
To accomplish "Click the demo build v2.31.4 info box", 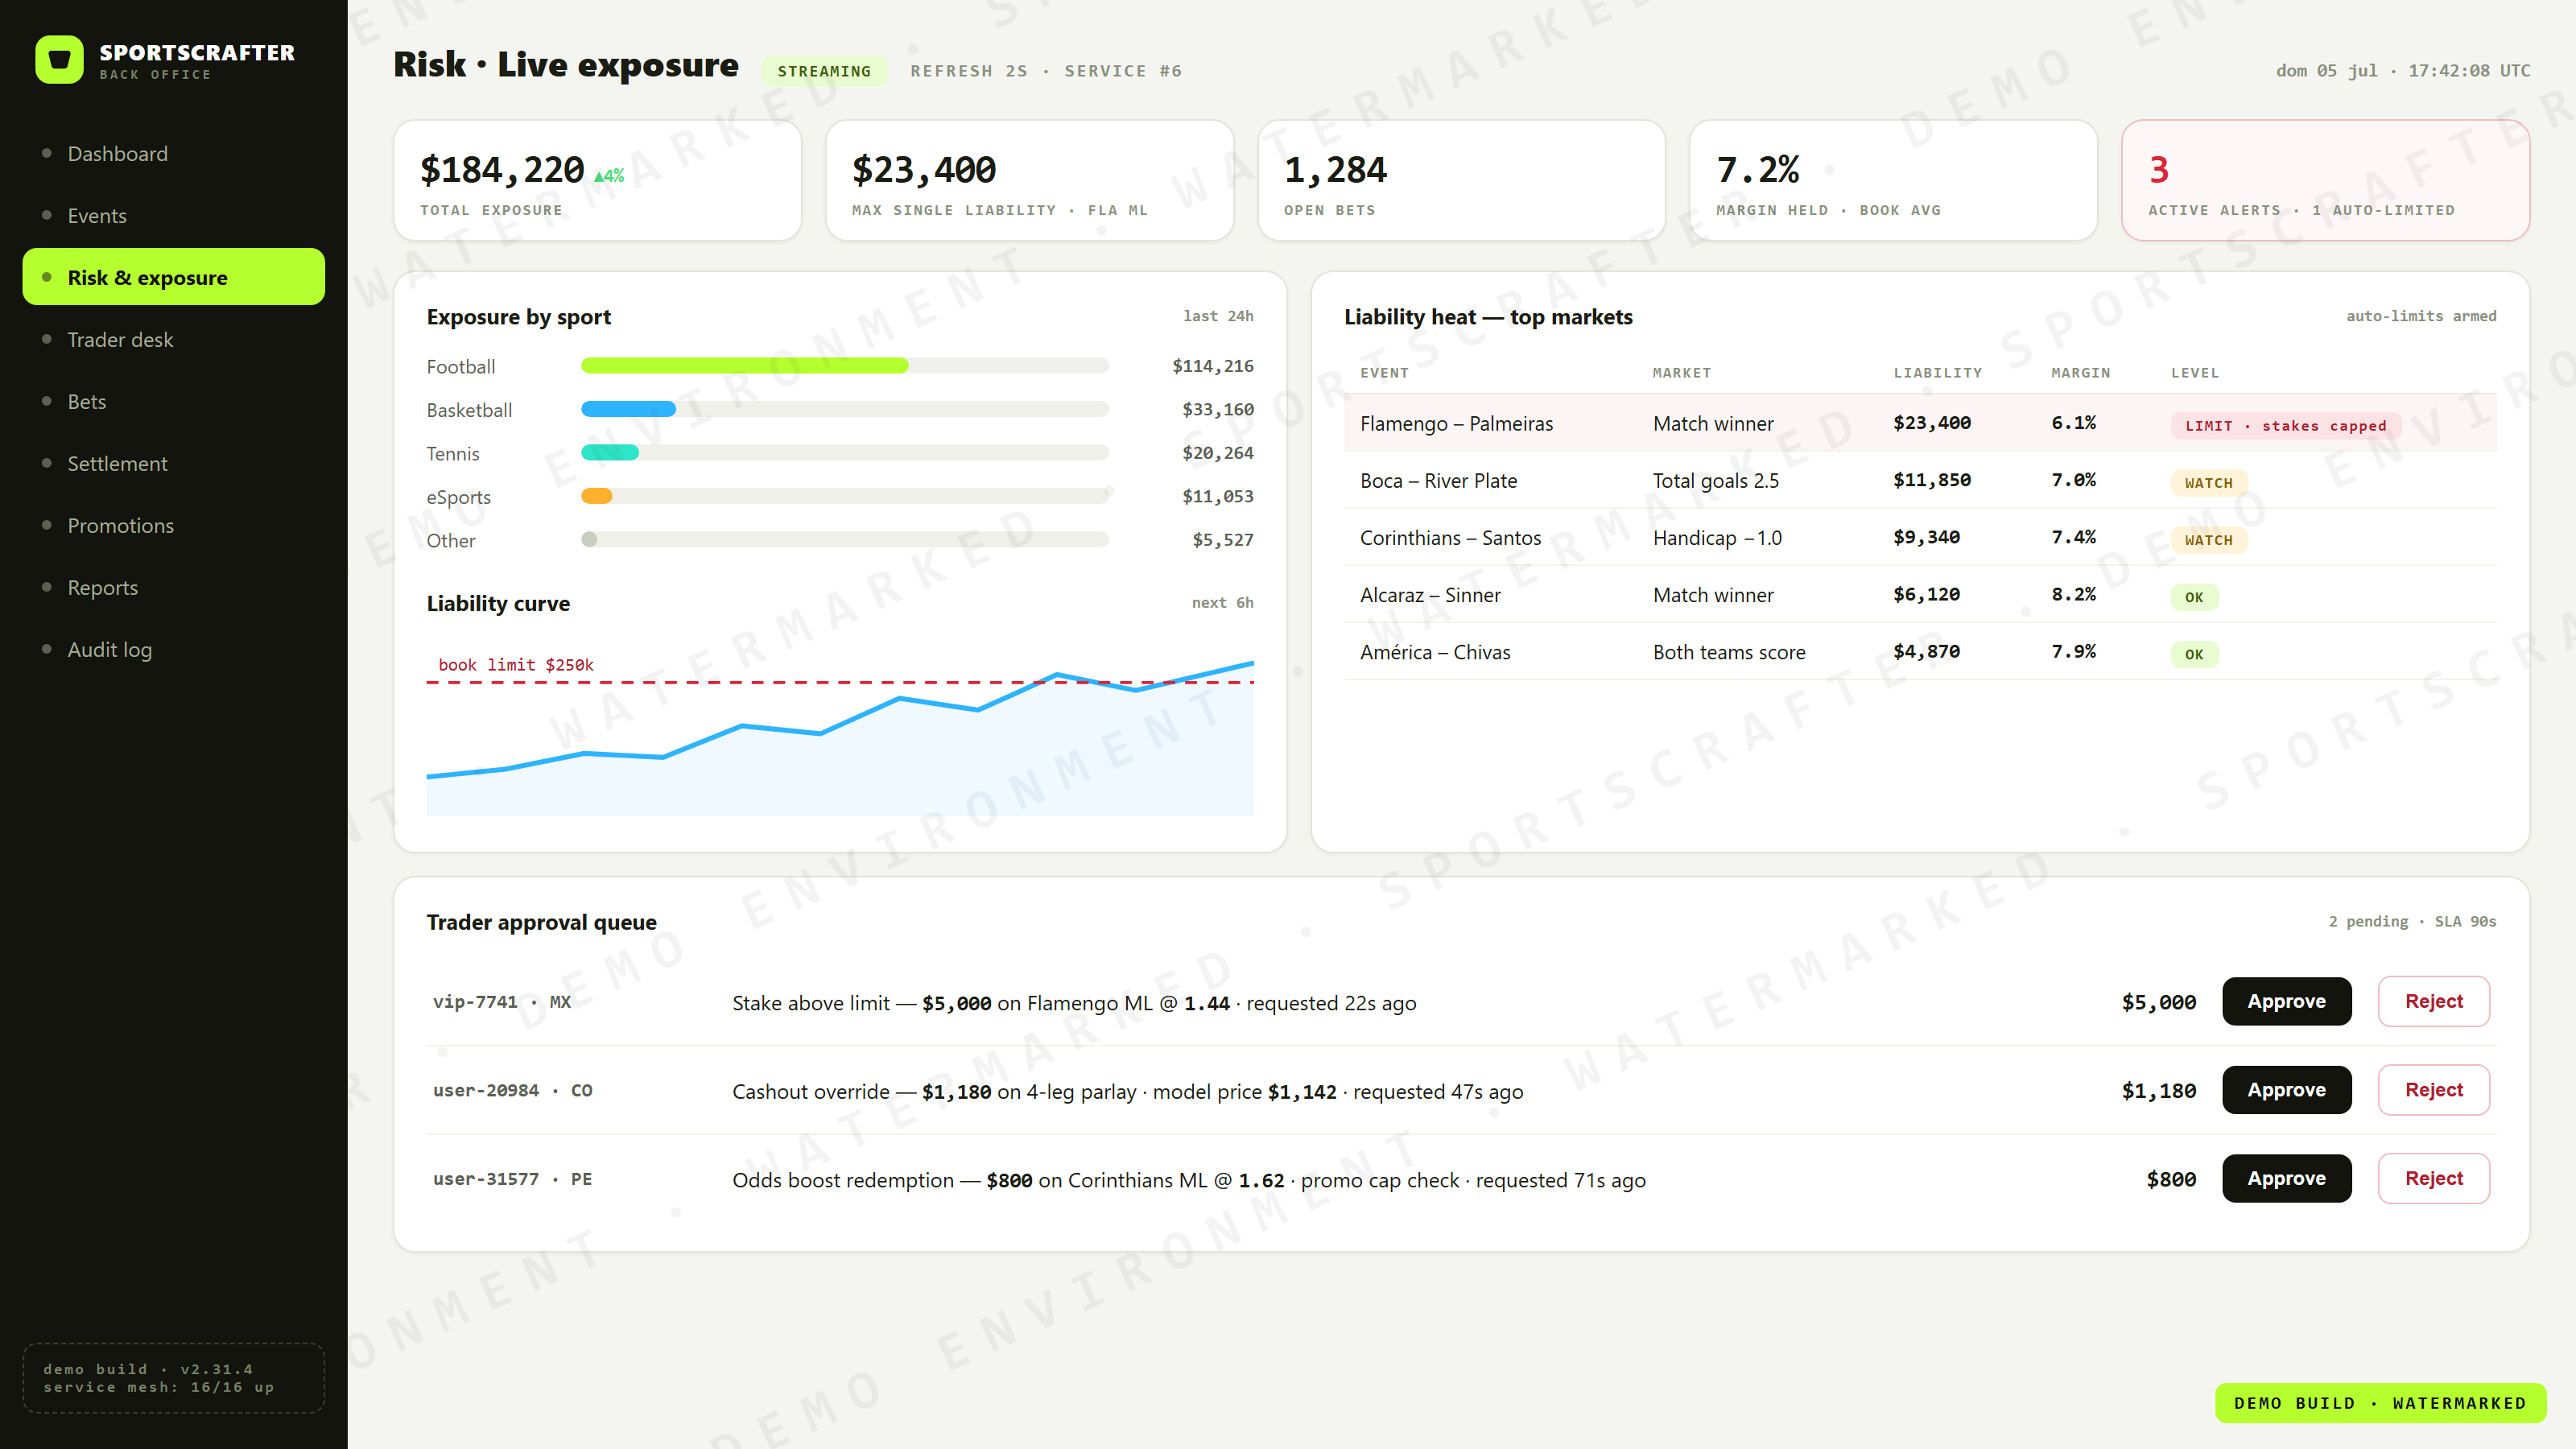I will (x=173, y=1377).
